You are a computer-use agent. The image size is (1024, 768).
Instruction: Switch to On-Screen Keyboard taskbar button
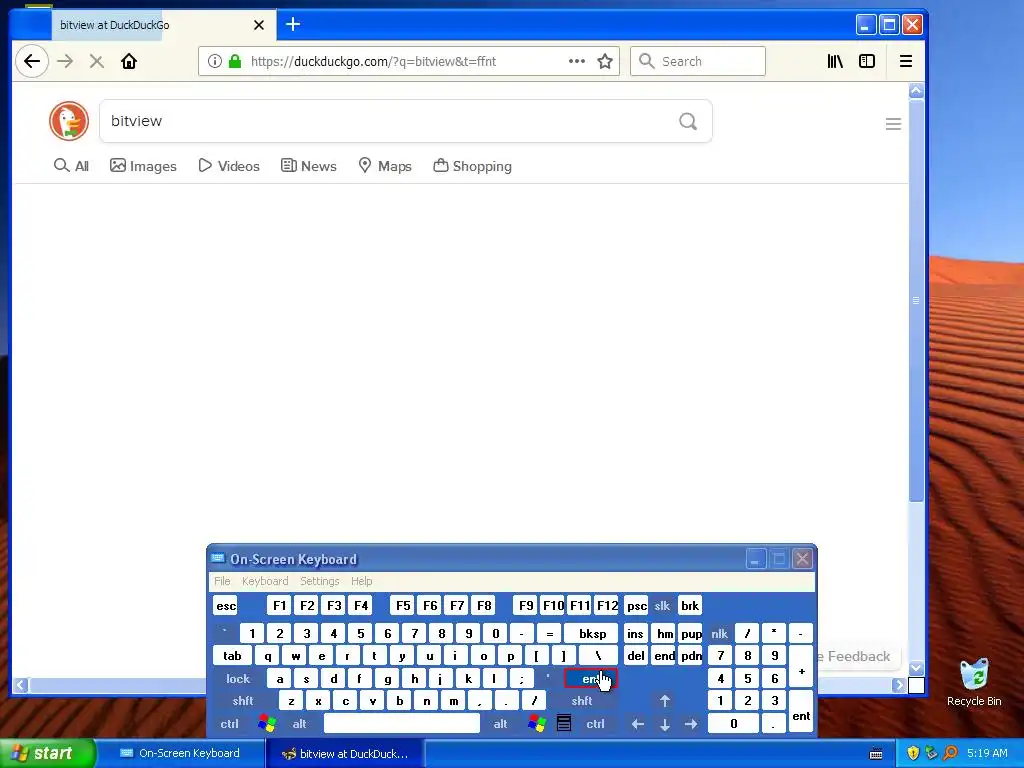coord(181,753)
